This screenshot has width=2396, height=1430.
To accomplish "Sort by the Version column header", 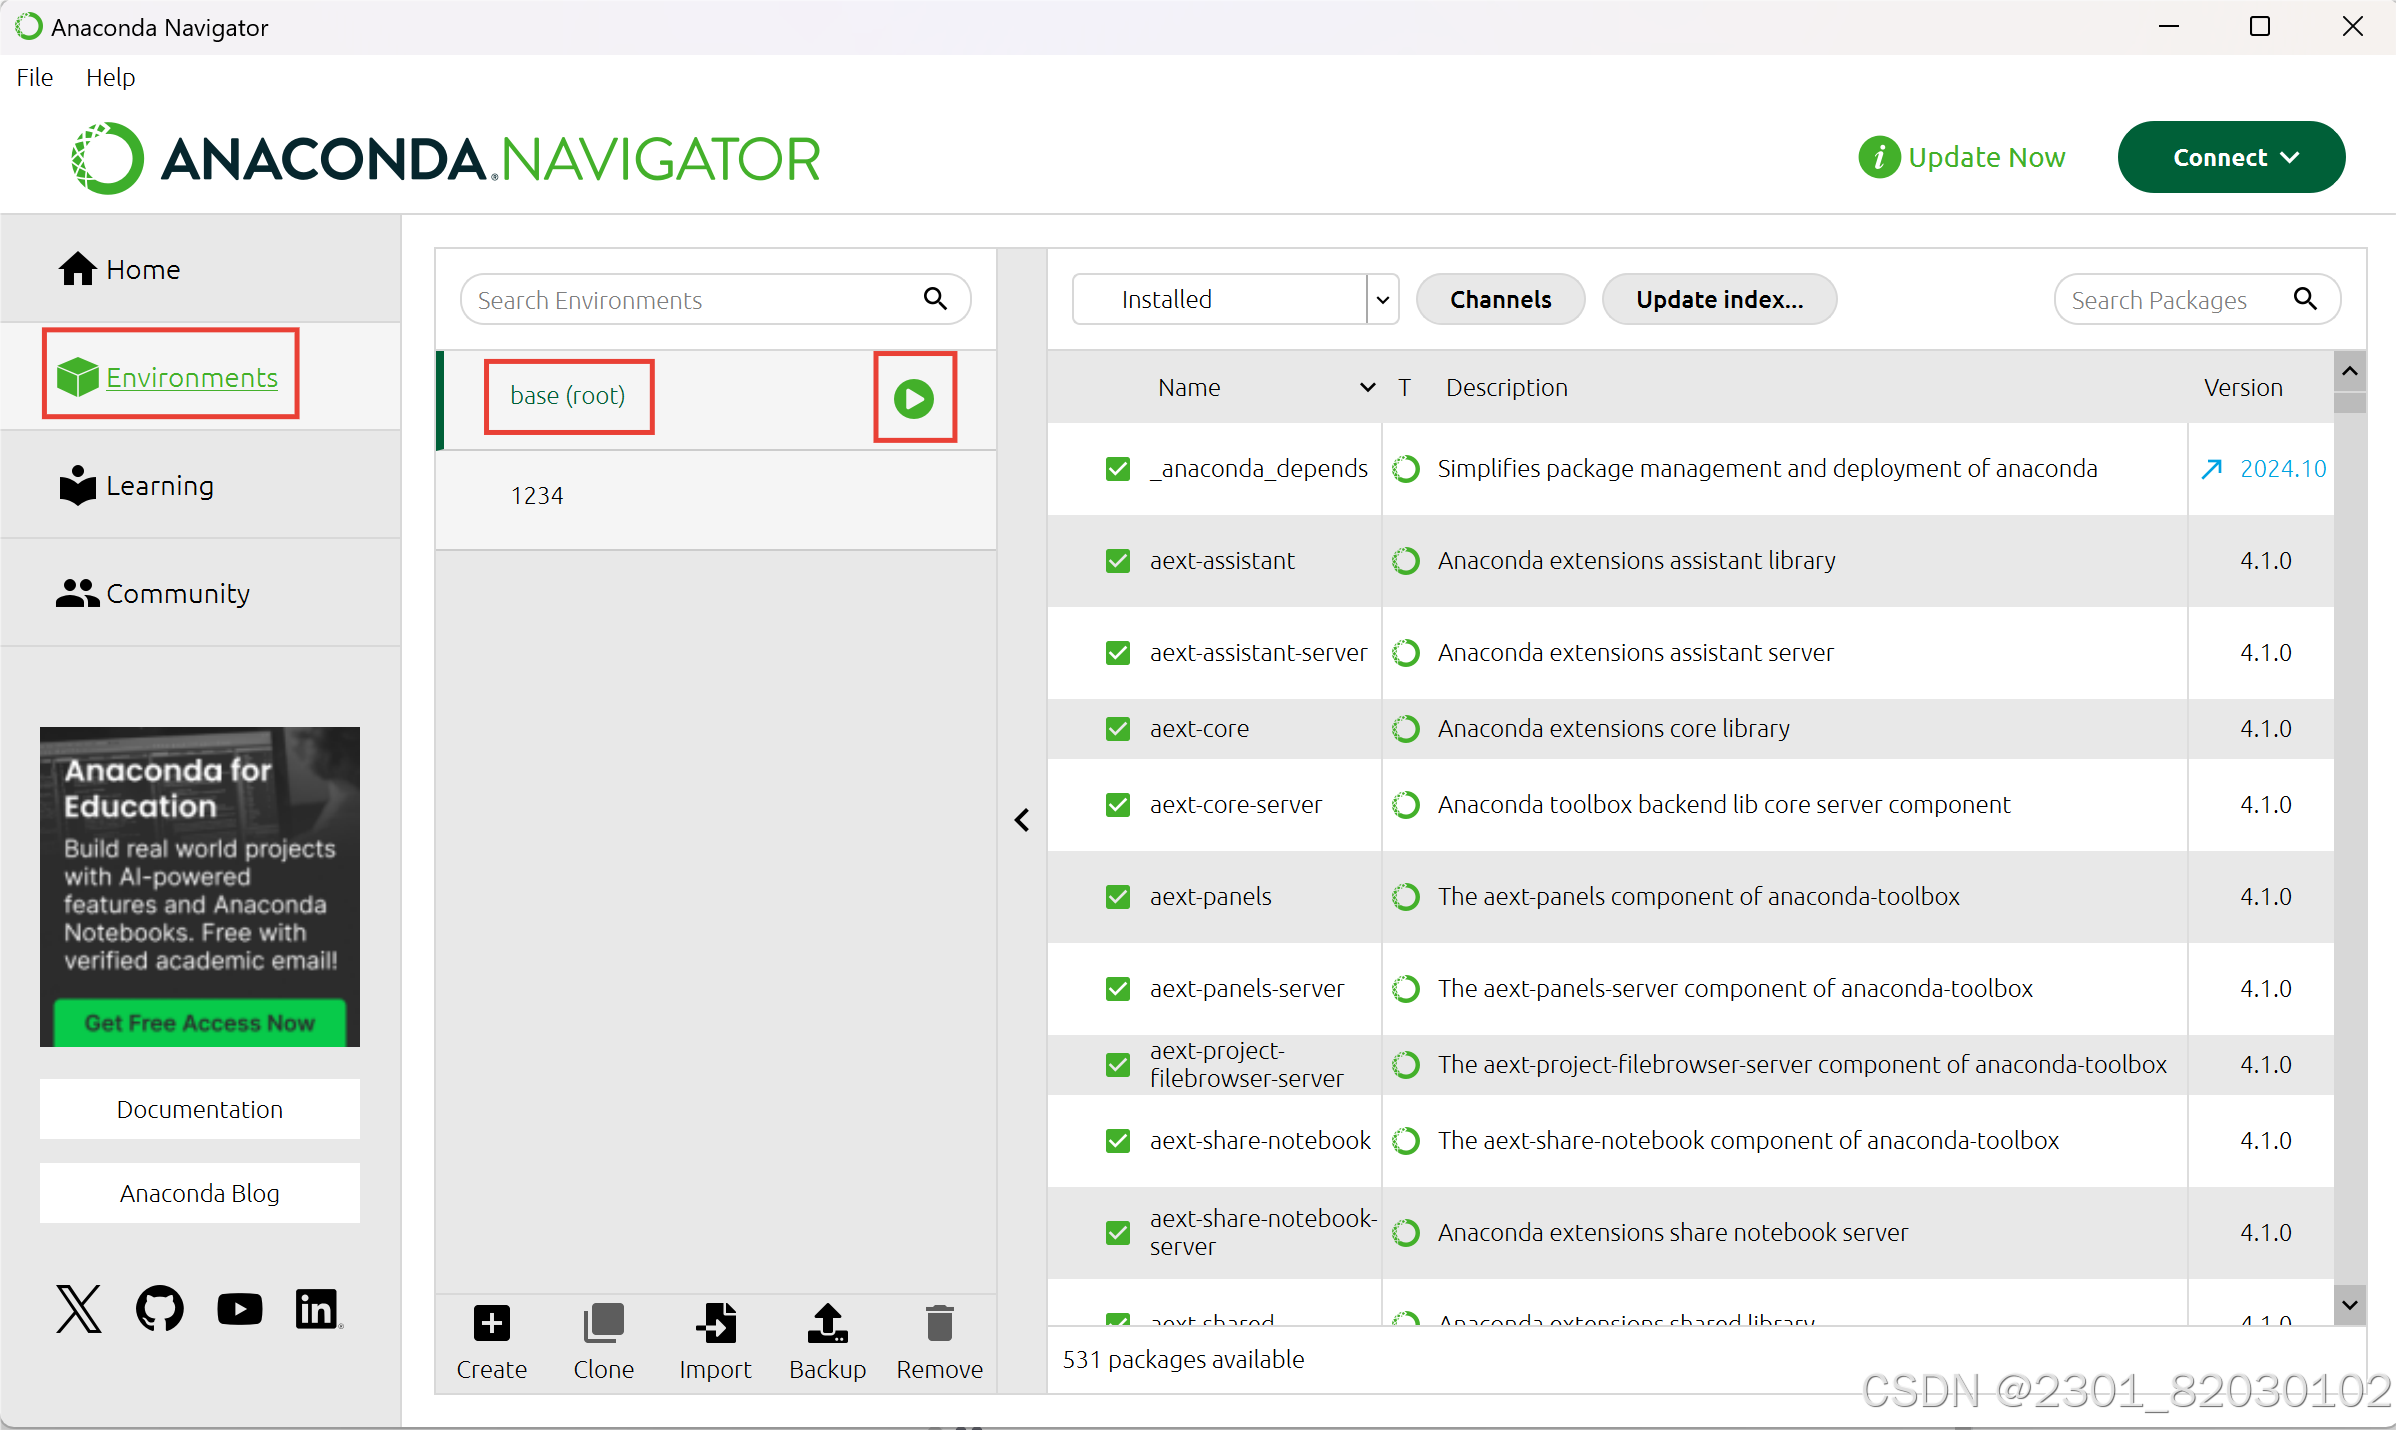I will tap(2243, 387).
